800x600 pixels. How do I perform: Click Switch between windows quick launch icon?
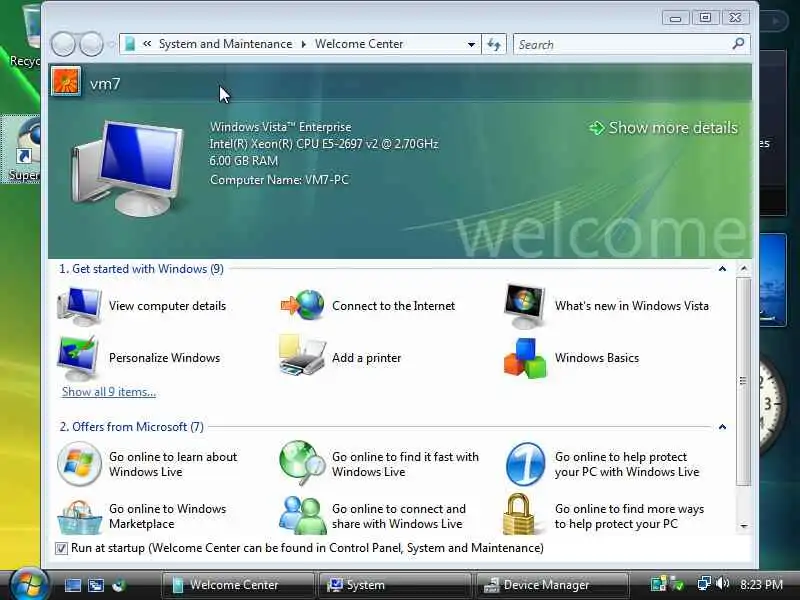coord(95,585)
